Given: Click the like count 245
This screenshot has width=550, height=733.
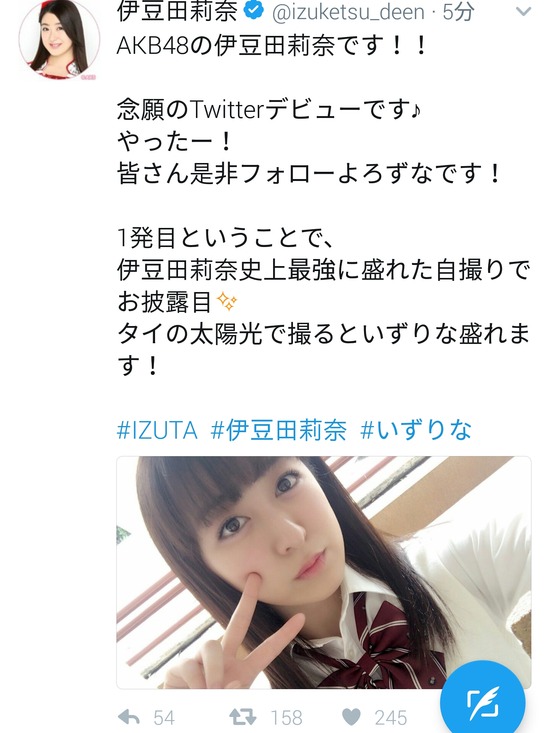Looking at the screenshot, I should tap(391, 718).
